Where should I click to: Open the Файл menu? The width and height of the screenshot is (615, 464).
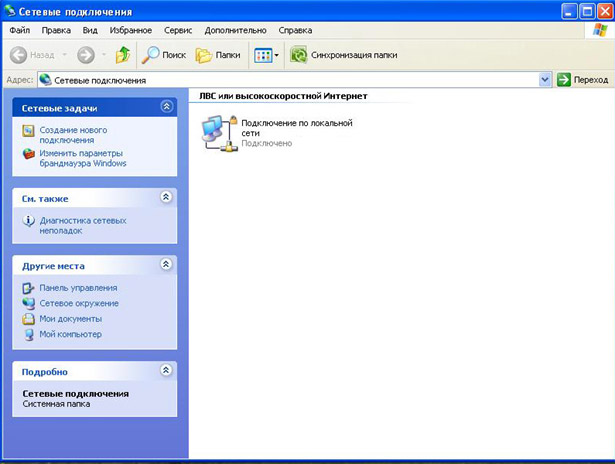20,30
